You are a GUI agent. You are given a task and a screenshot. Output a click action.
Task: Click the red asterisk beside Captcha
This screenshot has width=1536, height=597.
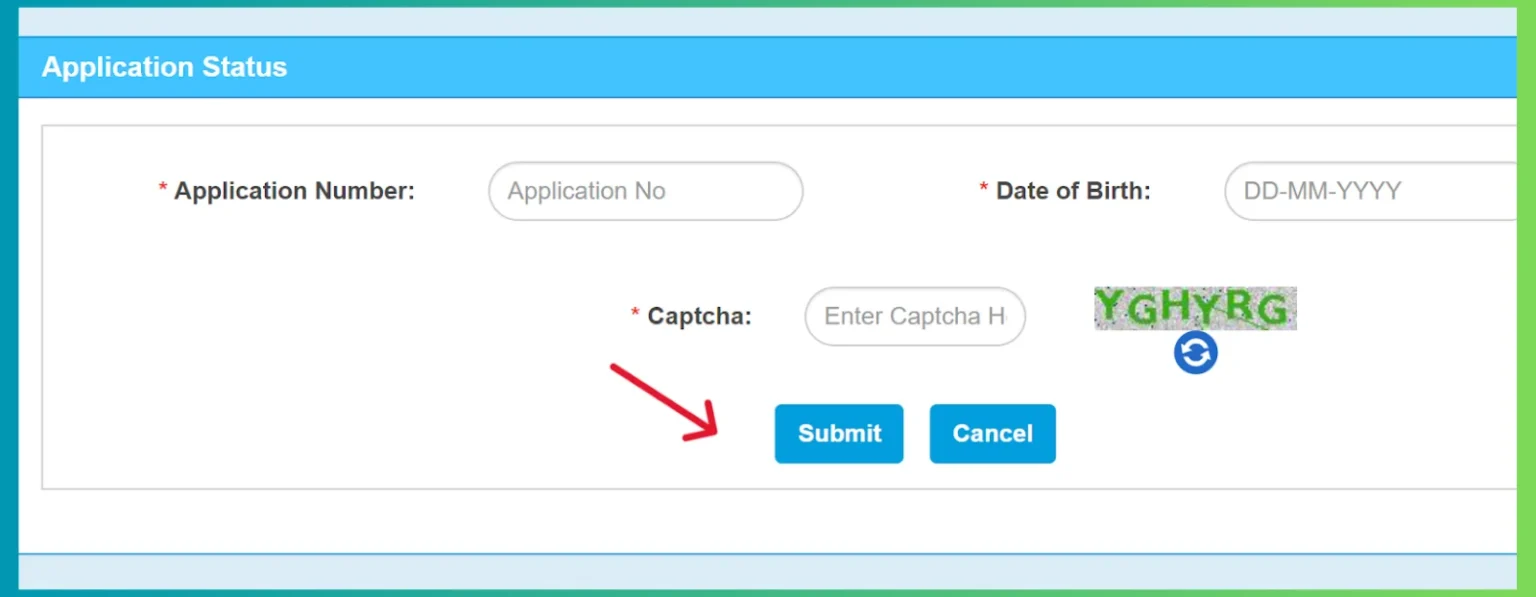click(x=634, y=311)
